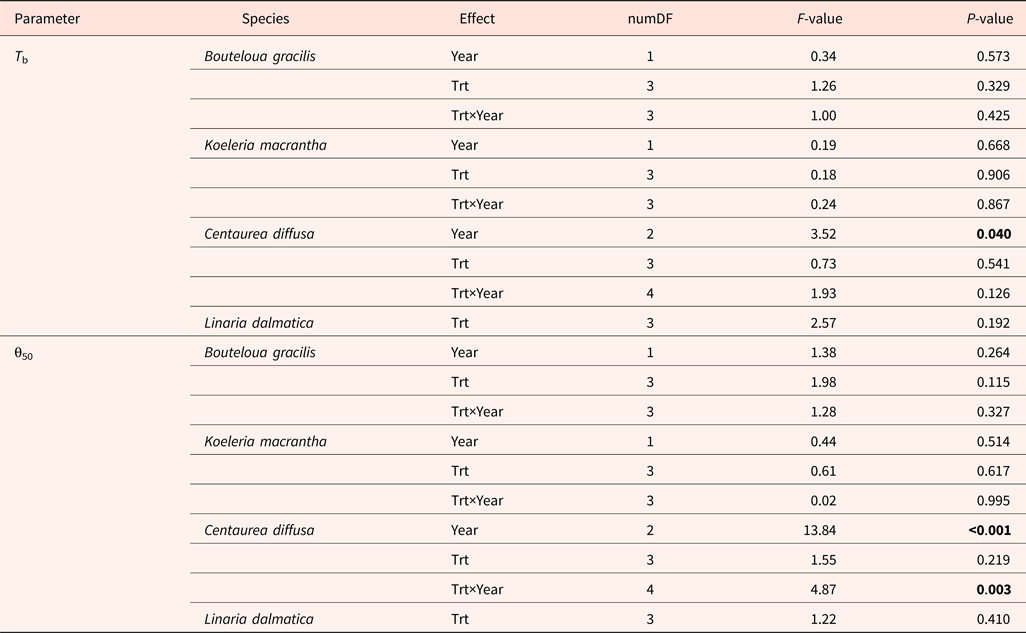
Task: Click the bold P-value 0.003
Action: pos(995,589)
